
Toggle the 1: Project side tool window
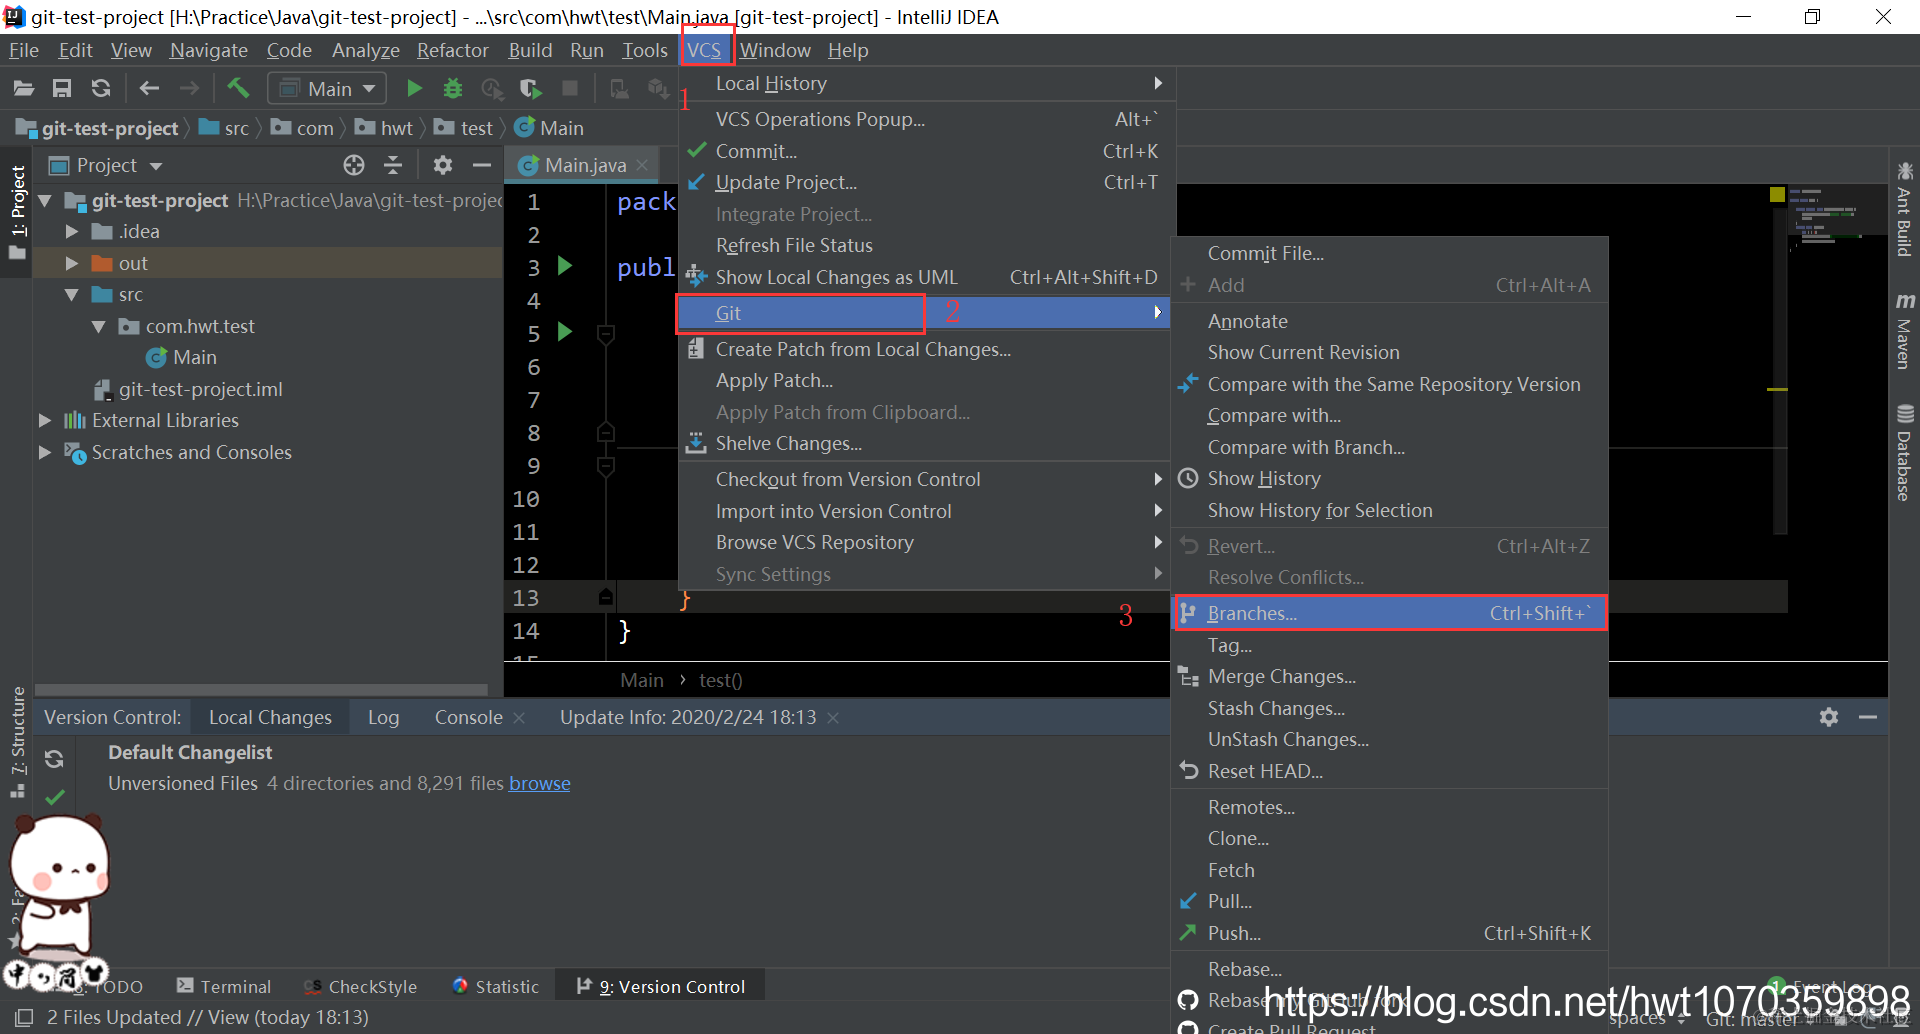click(17, 212)
